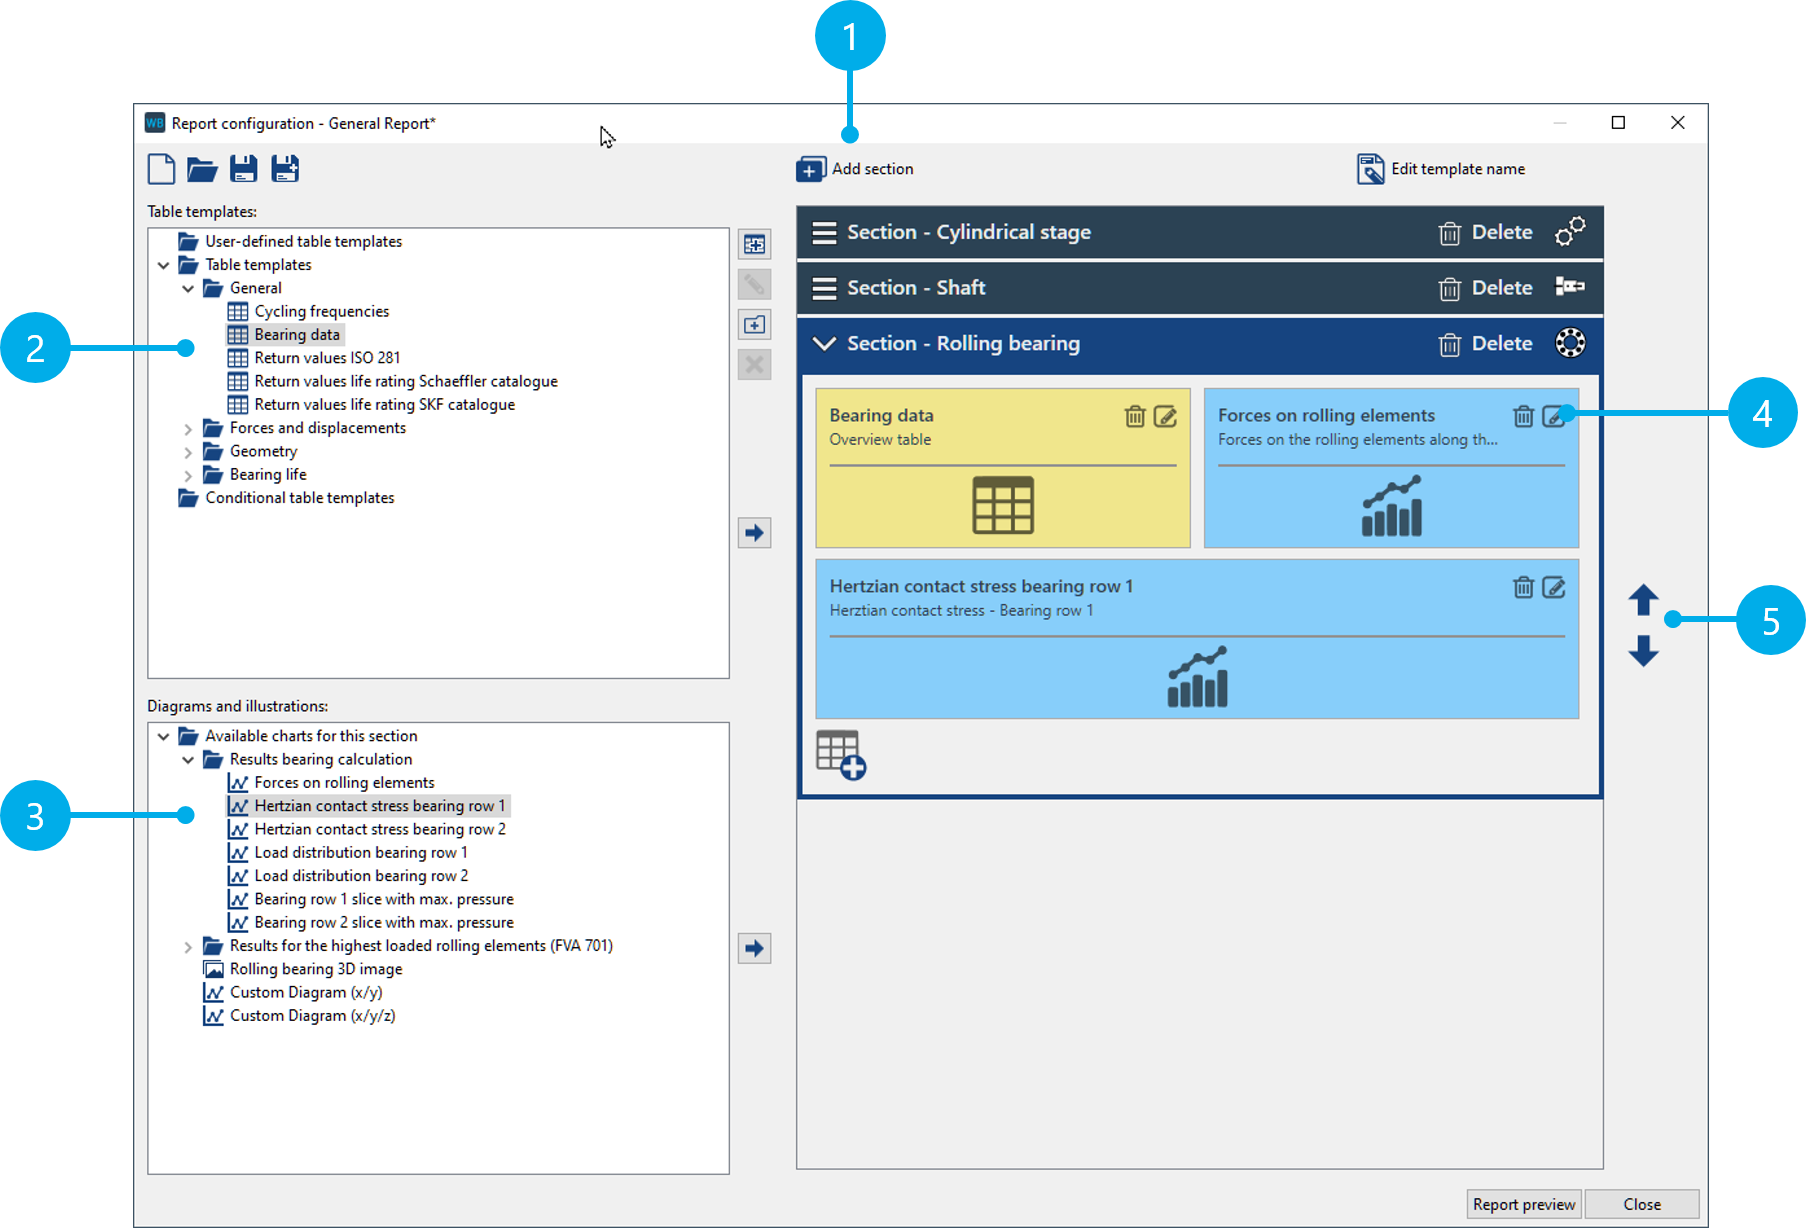Viewport: 1806px width, 1228px height.
Task: Move the selected section up with the arrow
Action: 1643,600
